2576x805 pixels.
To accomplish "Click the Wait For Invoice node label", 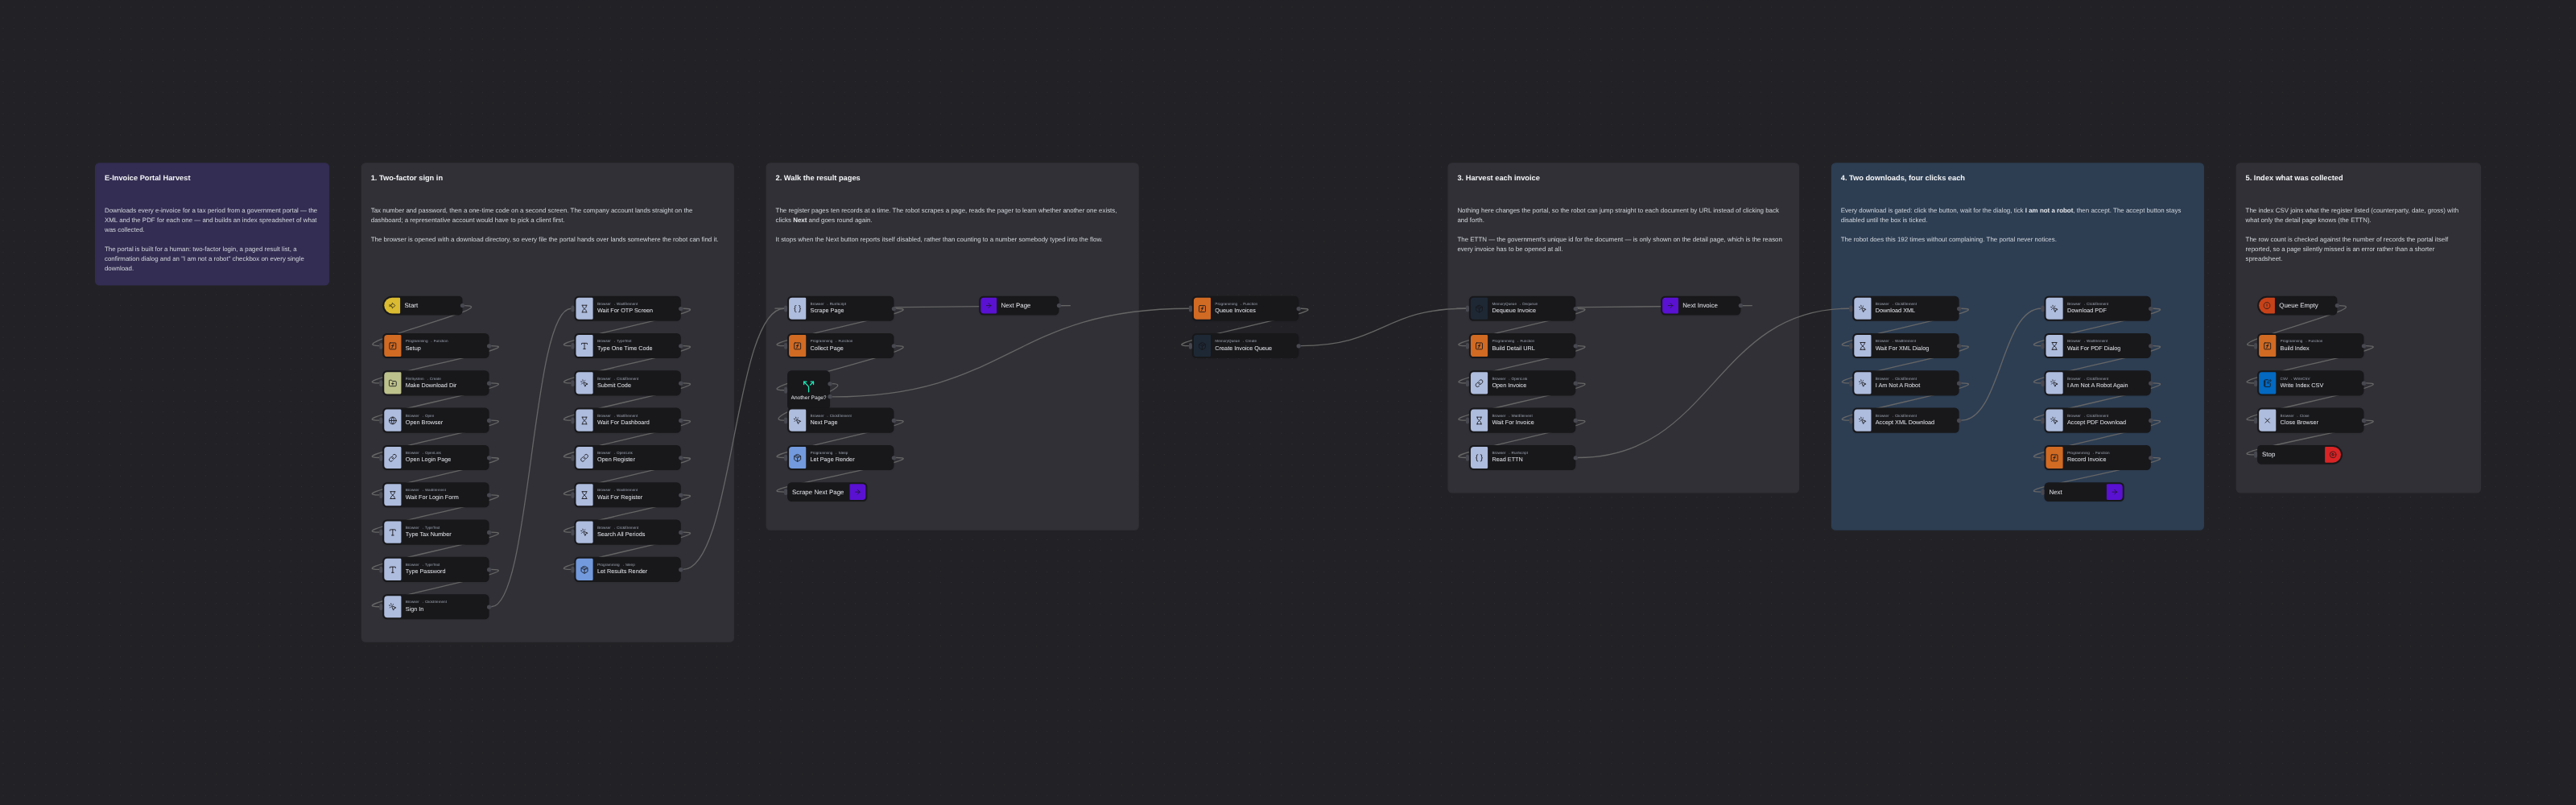I will click(x=1513, y=423).
